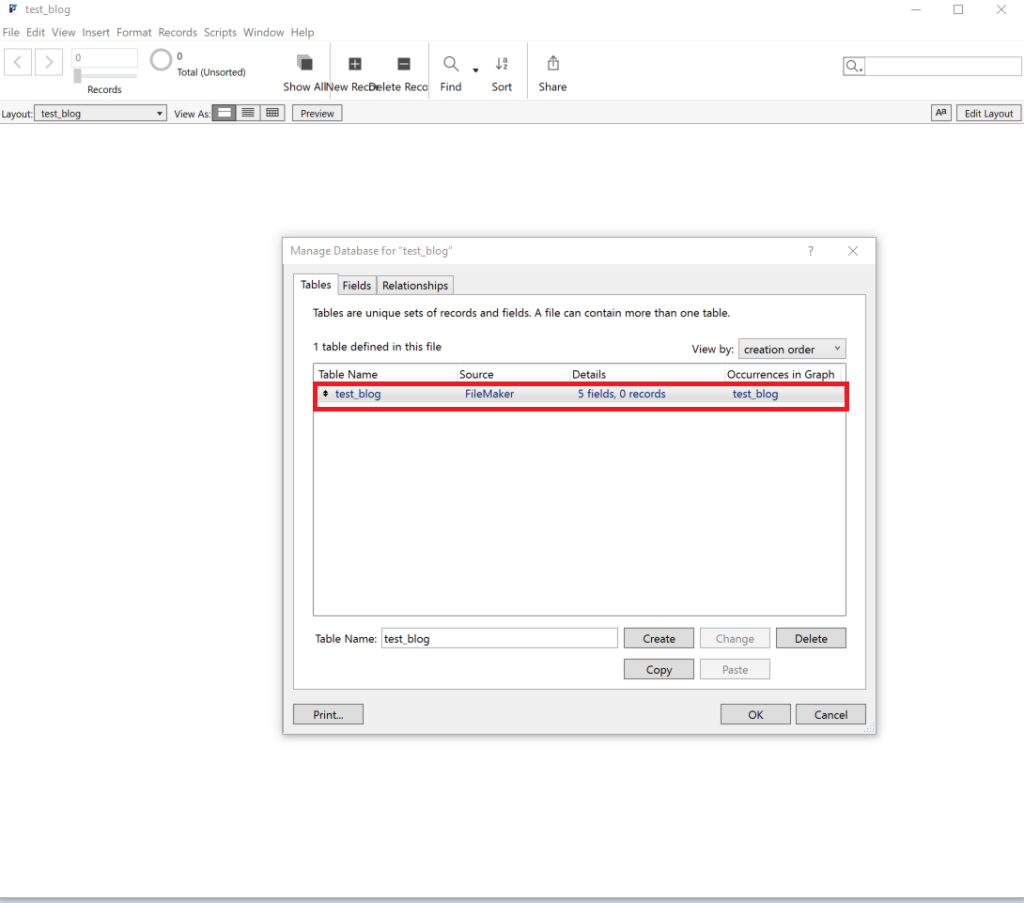The height and width of the screenshot is (903, 1024).
Task: Toggle Table view in the View As bar
Action: pos(272,112)
